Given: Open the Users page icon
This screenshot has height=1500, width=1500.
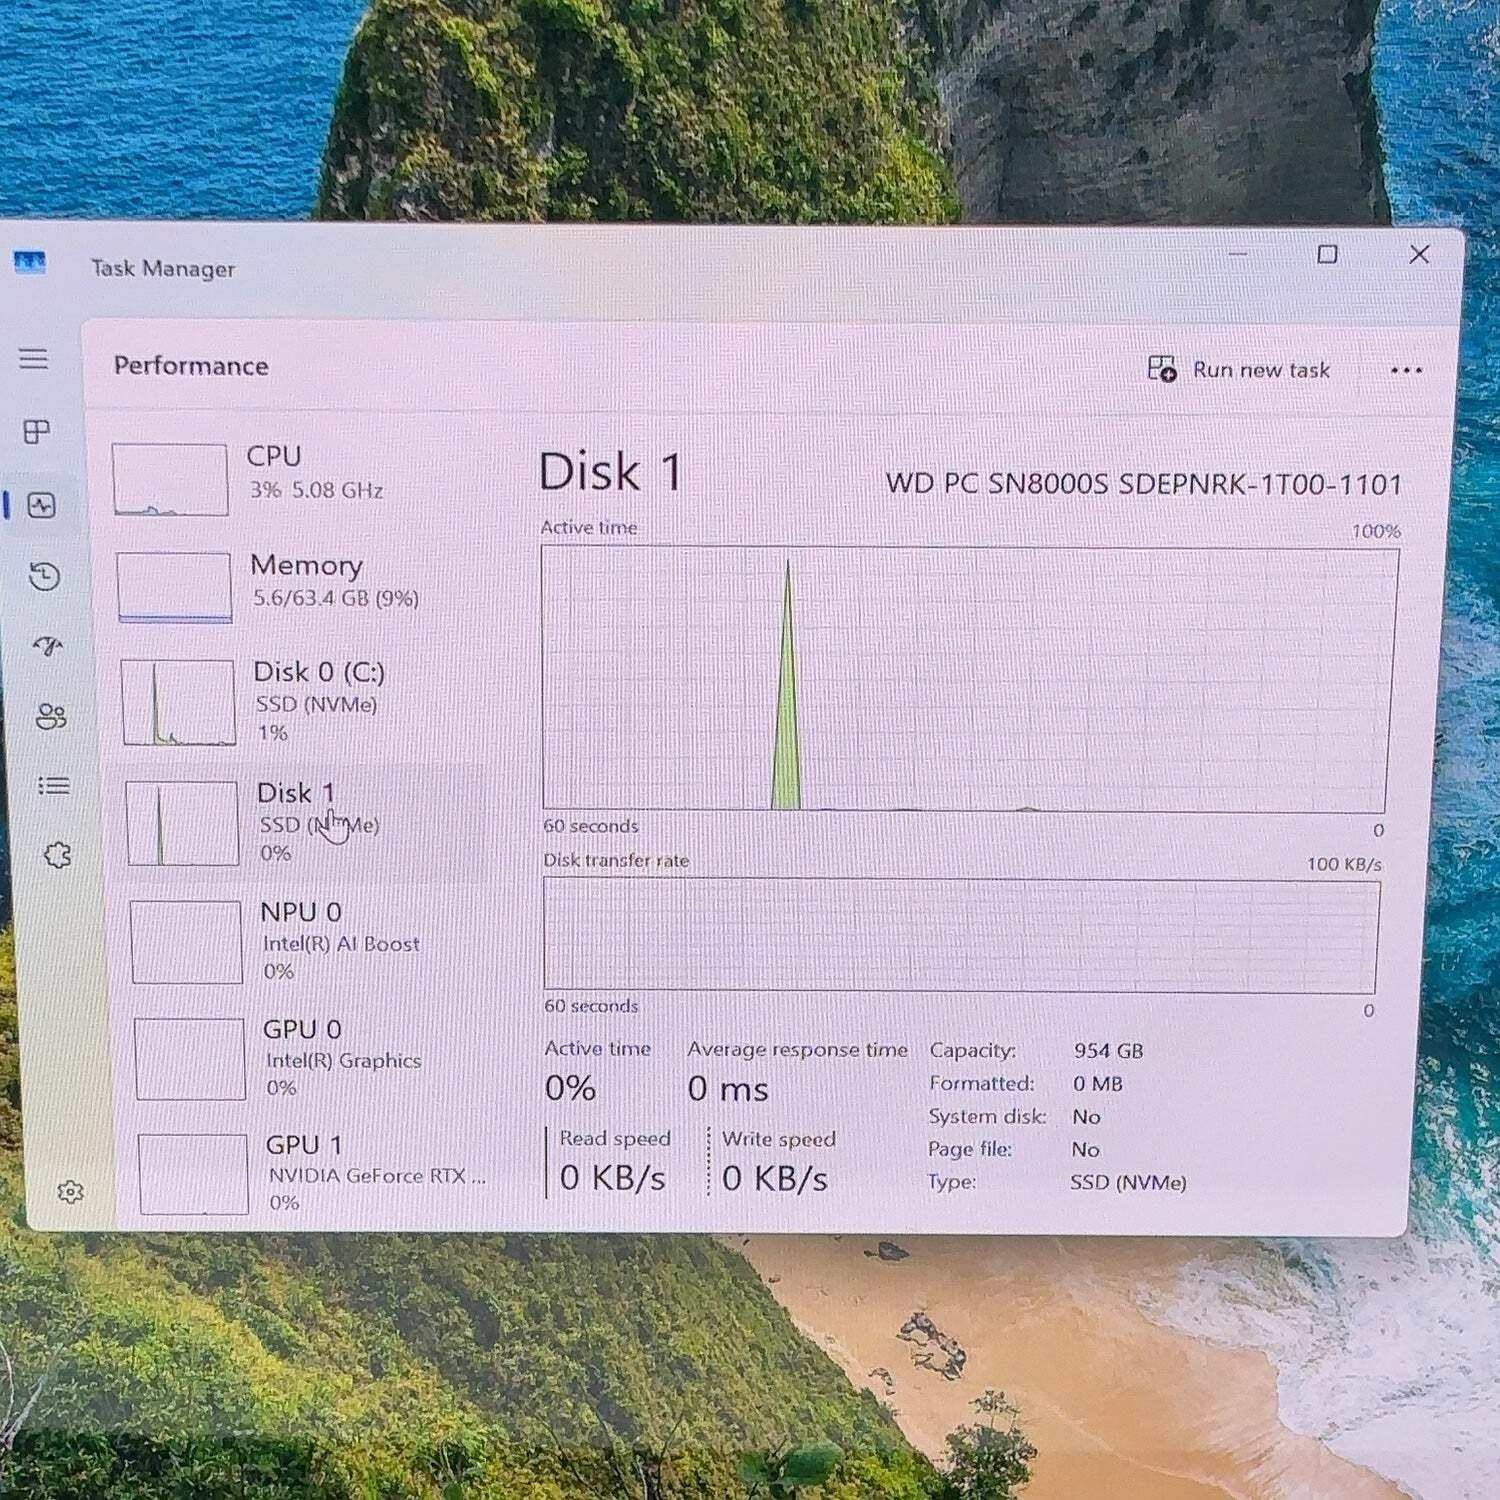Looking at the screenshot, I should tap(51, 716).
